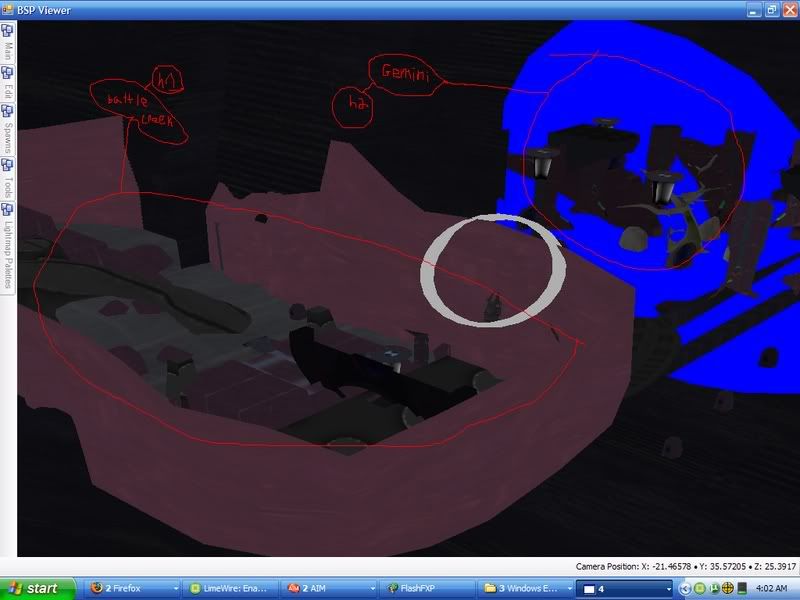
Task: Expand the 2 AIM taskbar group
Action: click(x=330, y=588)
